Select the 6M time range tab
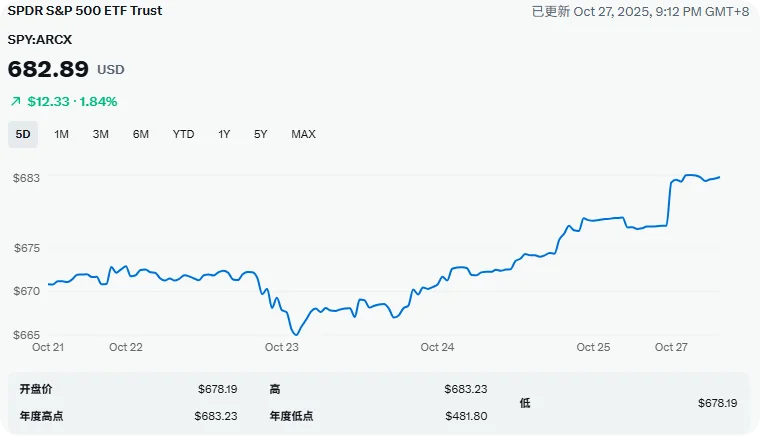760x436 pixels. click(x=141, y=134)
